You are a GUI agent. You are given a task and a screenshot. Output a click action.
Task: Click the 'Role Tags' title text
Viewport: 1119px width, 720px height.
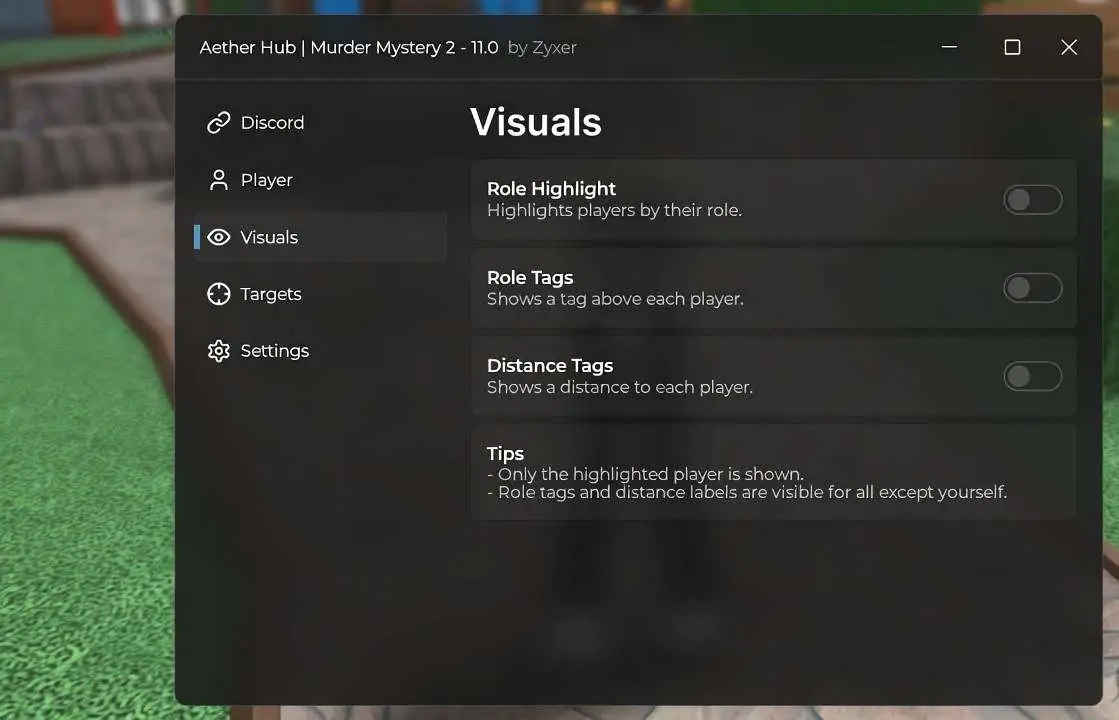(530, 277)
